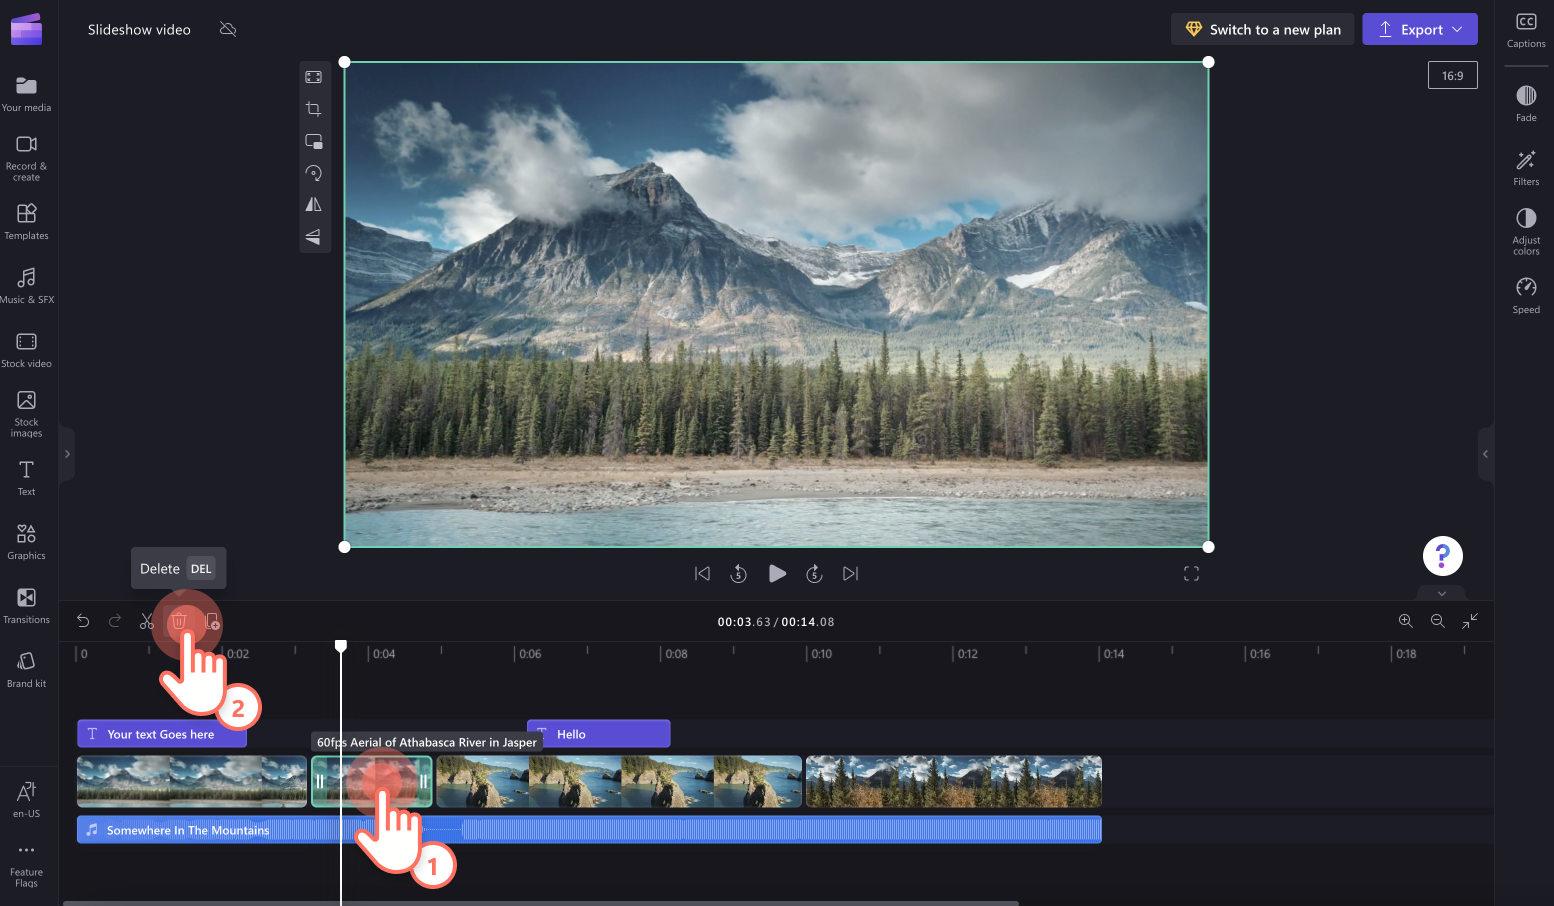Select the Hello text clip on the timeline
This screenshot has width=1554, height=906.
(x=598, y=733)
